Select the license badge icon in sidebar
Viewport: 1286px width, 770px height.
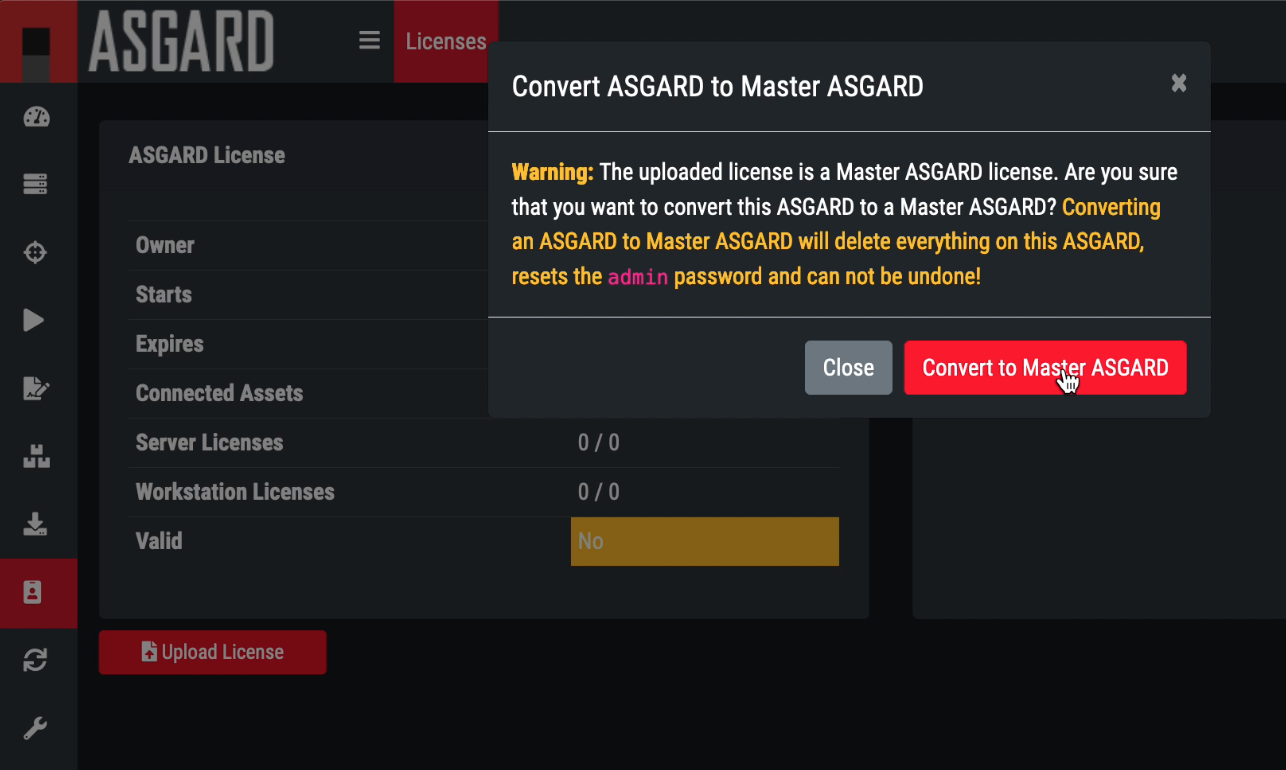34,592
